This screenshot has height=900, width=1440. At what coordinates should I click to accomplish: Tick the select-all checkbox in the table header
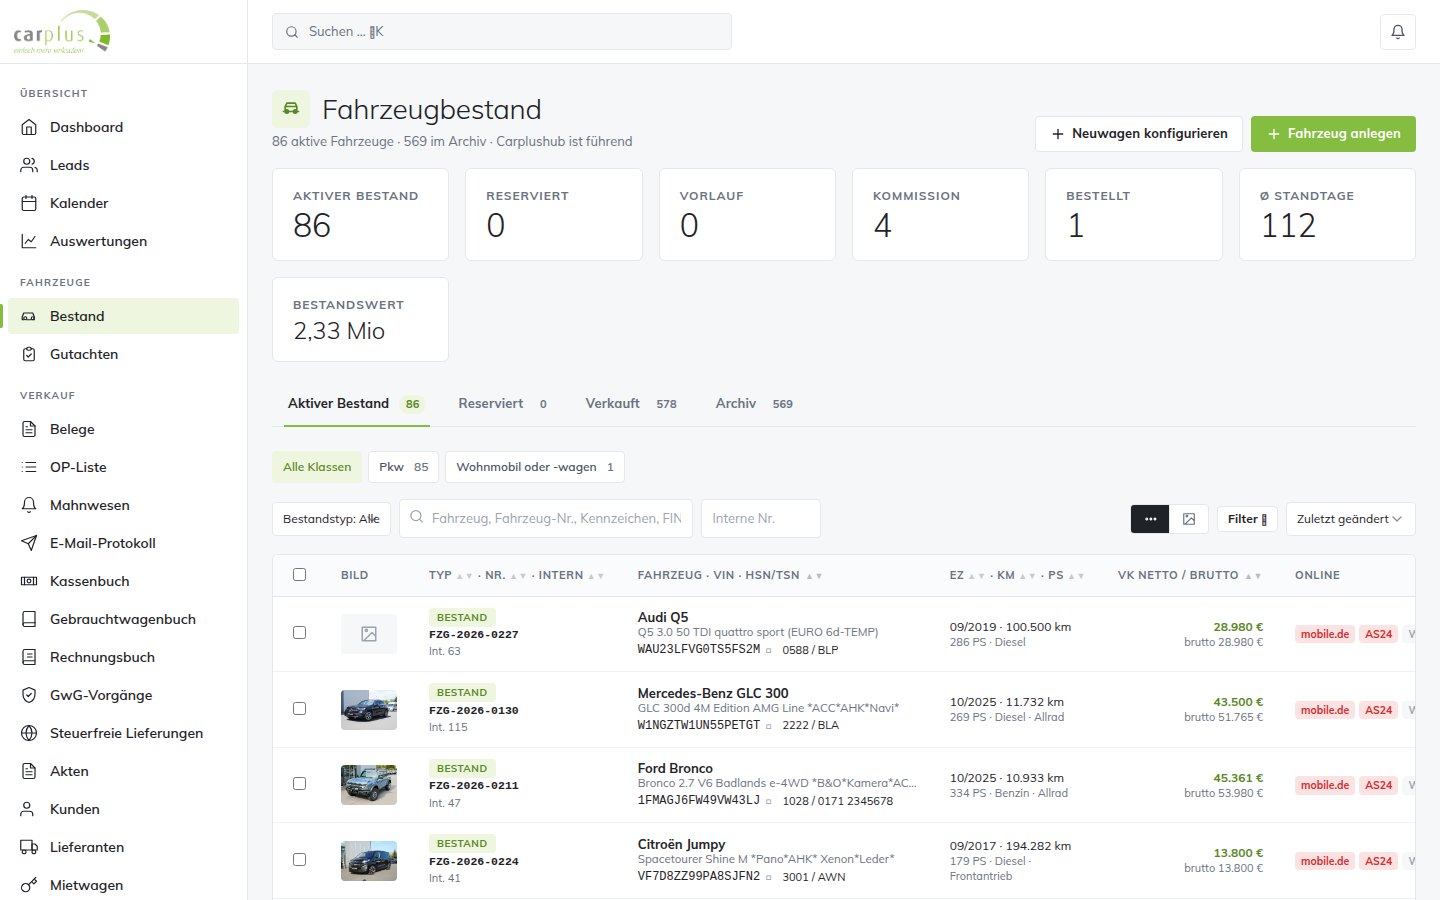coord(299,575)
